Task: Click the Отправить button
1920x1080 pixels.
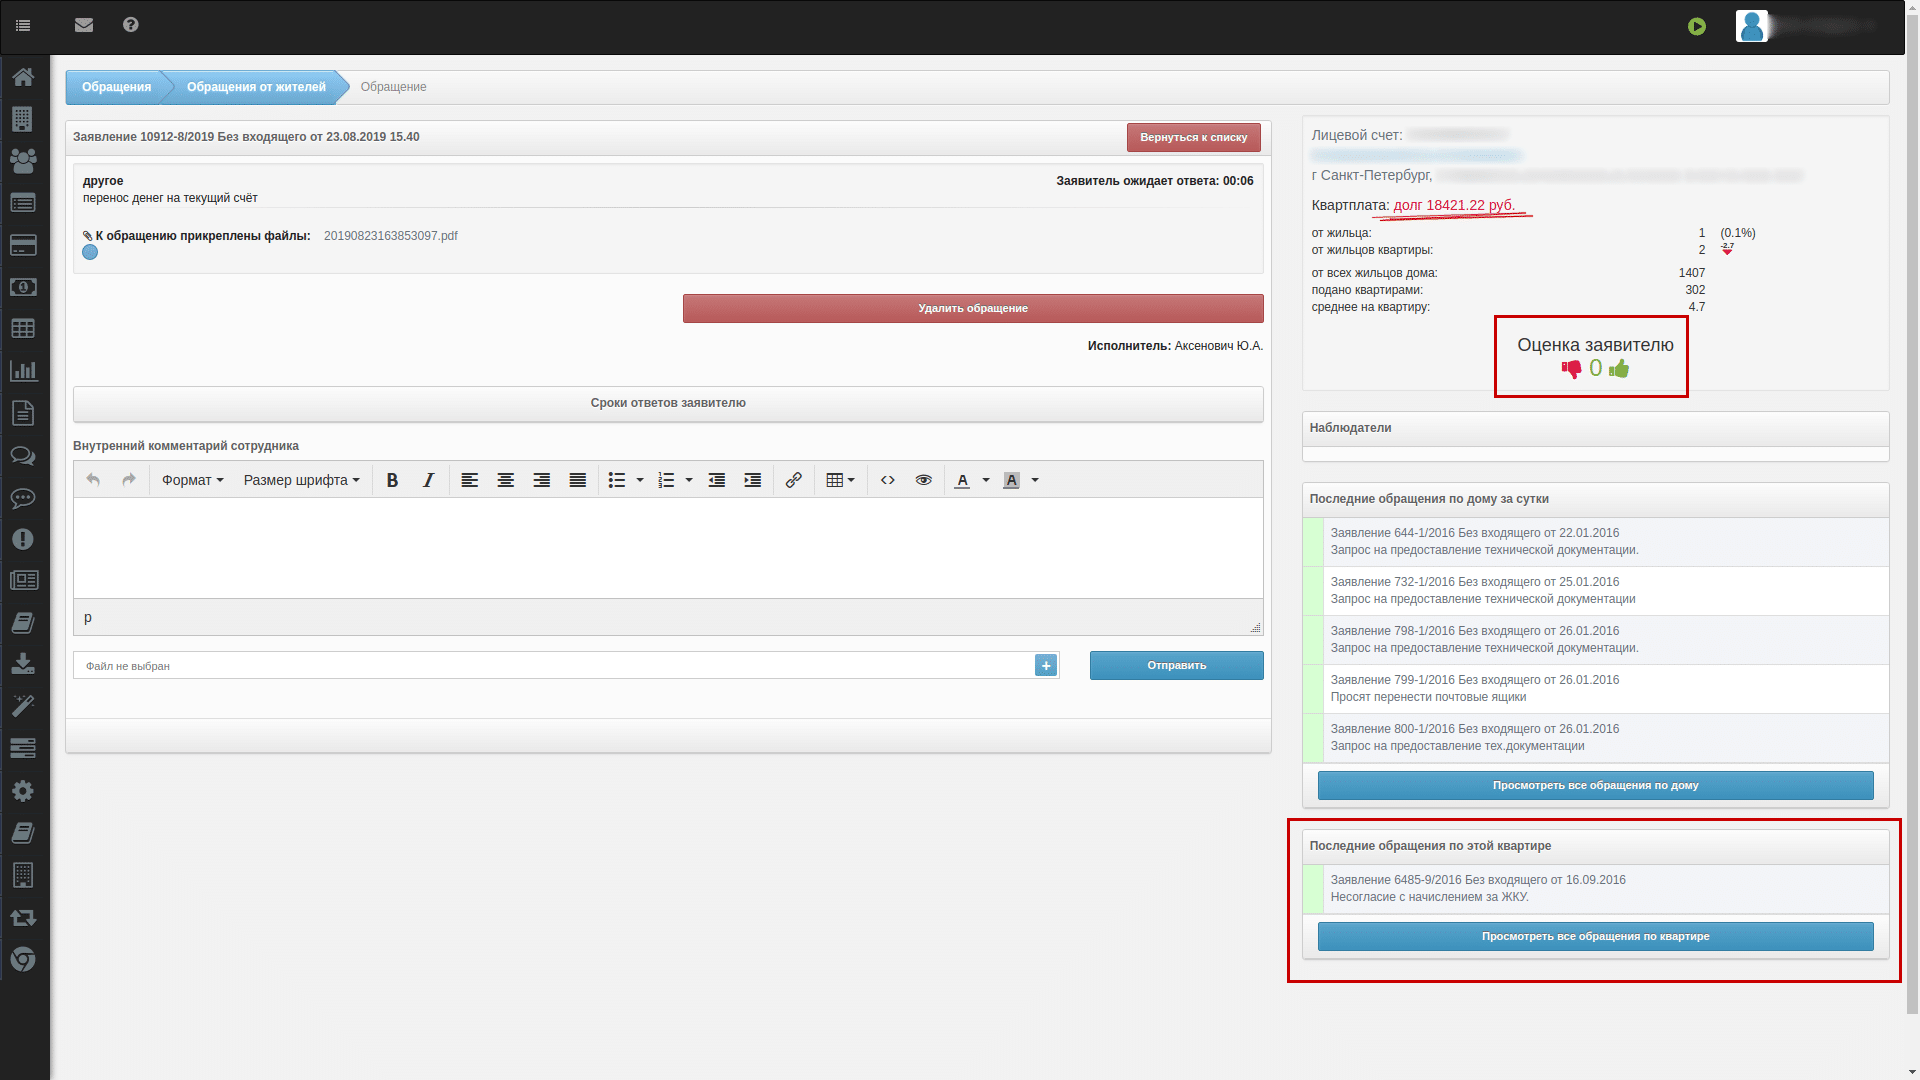Action: click(1176, 665)
